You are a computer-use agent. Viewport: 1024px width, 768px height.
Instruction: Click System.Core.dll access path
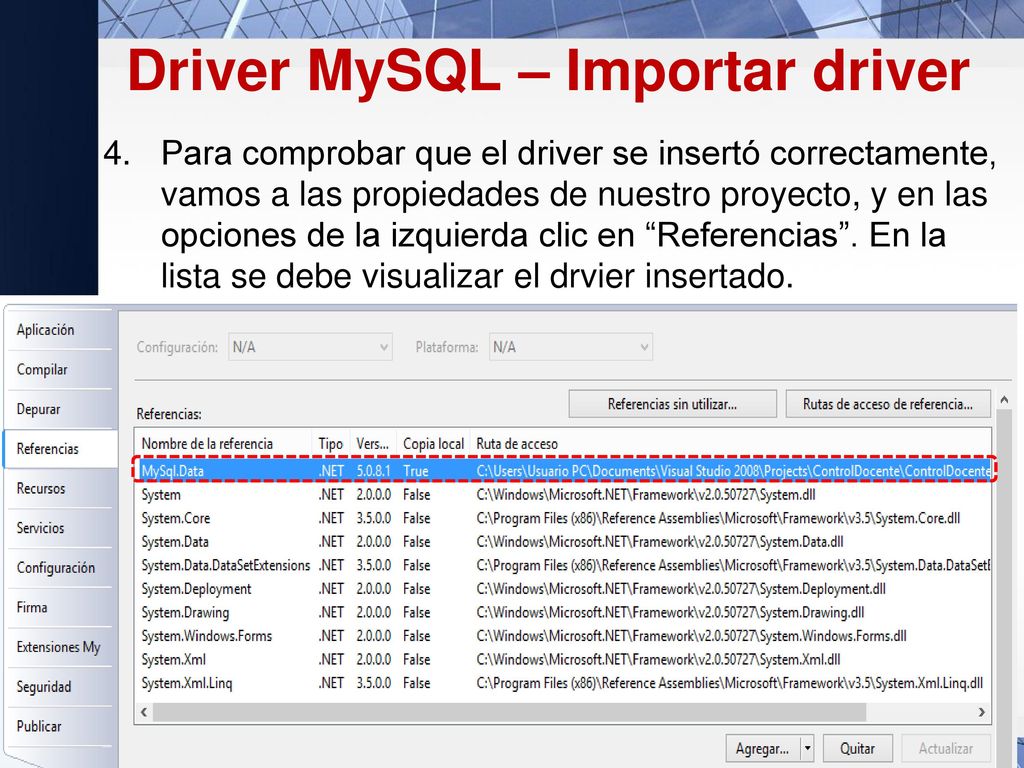pos(718,518)
